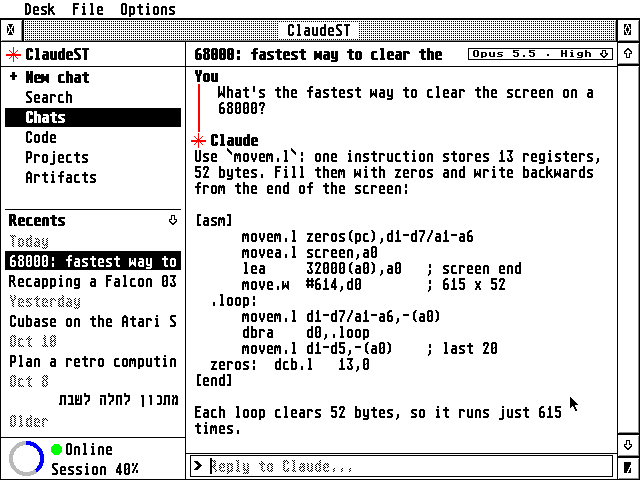This screenshot has width=640, height=480.
Task: Open the Projects section
Action: point(93,158)
